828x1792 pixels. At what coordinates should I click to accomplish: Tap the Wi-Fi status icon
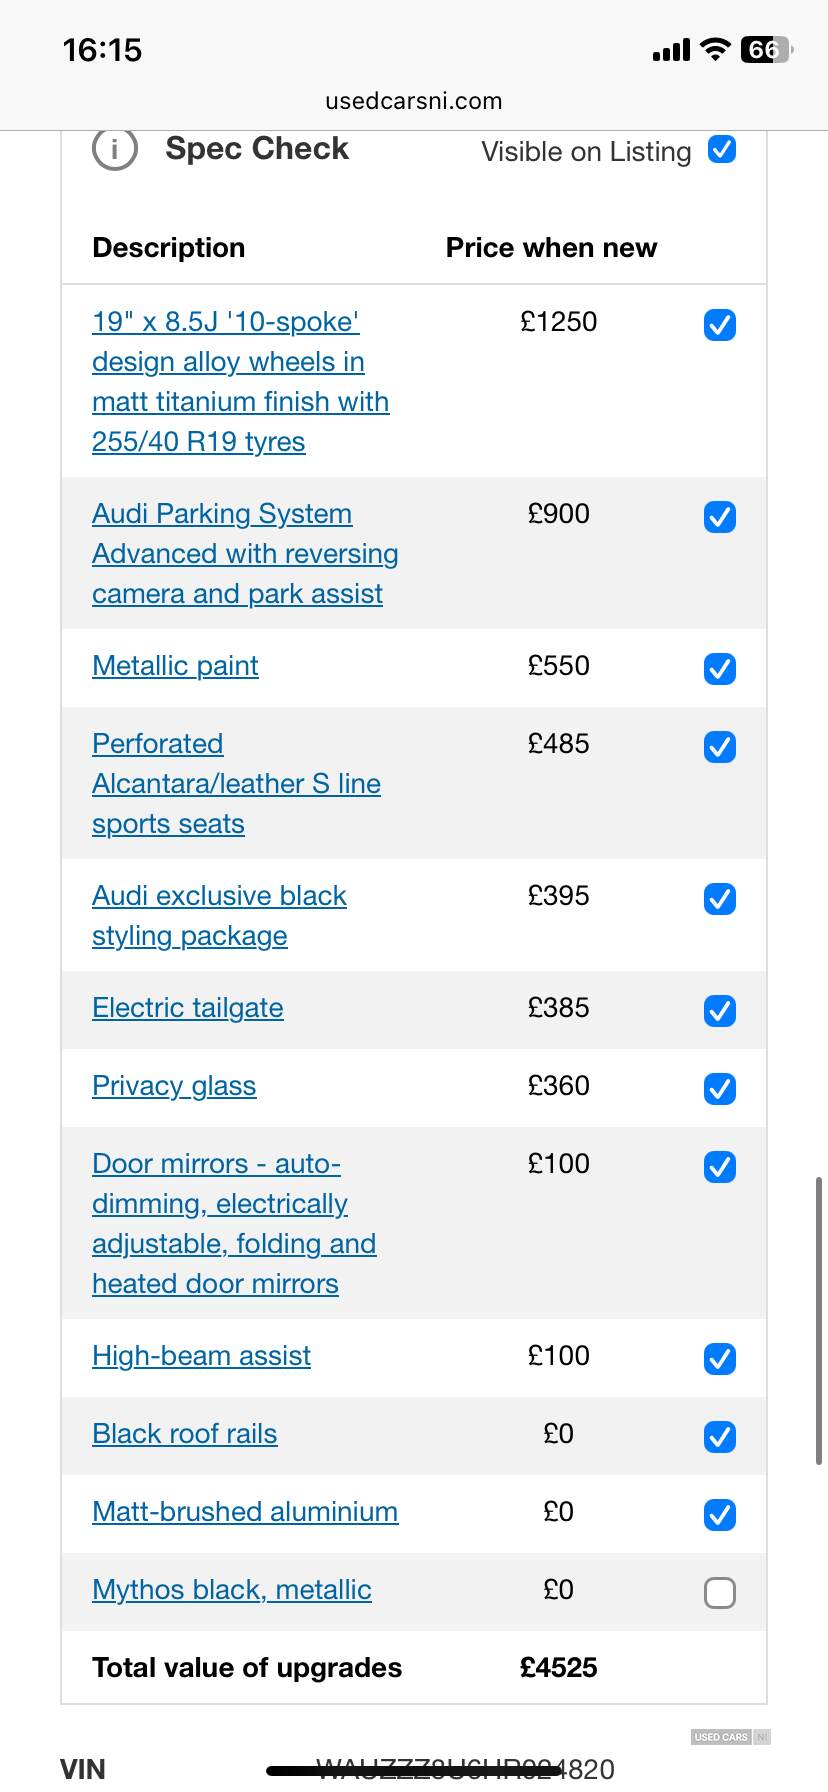[x=715, y=50]
